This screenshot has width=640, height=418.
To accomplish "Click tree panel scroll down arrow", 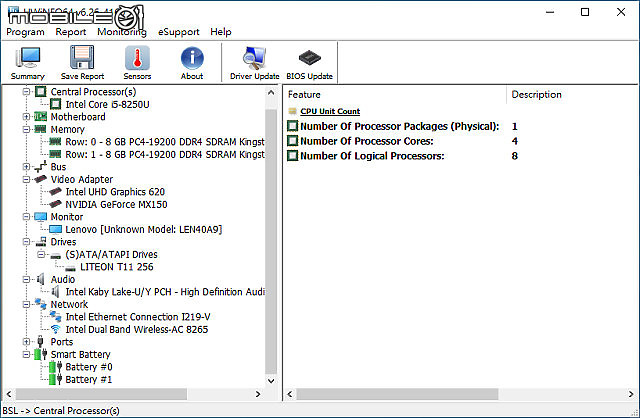I will click(x=271, y=381).
